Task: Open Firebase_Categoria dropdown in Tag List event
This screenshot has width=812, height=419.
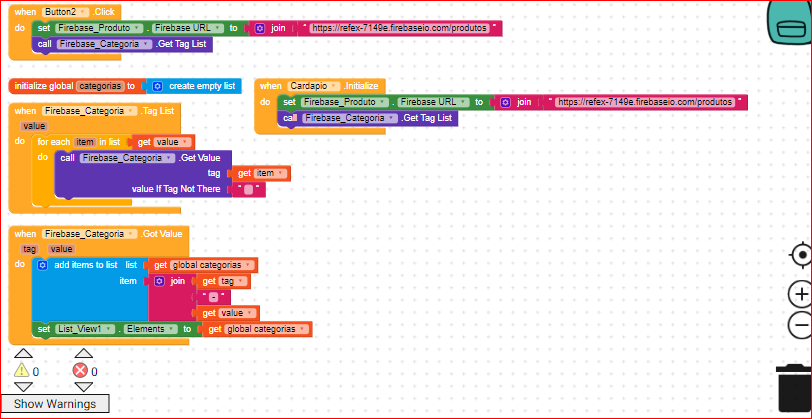Action: [x=89, y=111]
